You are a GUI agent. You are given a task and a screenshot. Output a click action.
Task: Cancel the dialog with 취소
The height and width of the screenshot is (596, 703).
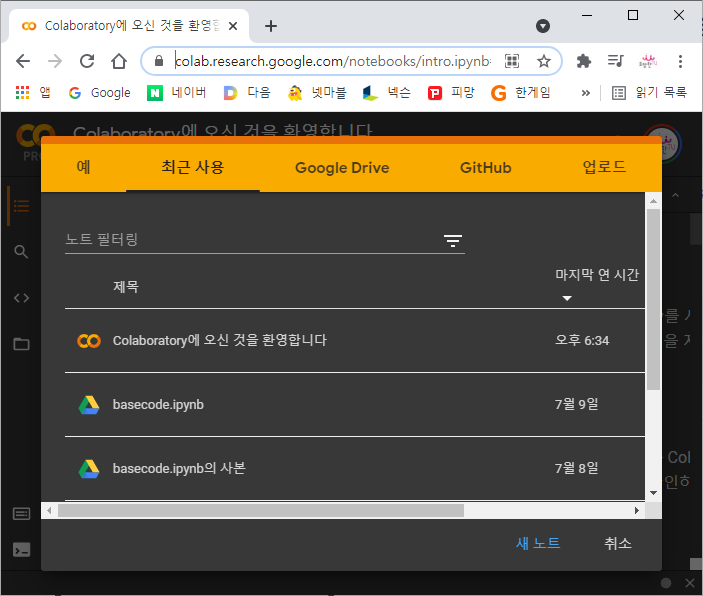pyautogui.click(x=618, y=544)
